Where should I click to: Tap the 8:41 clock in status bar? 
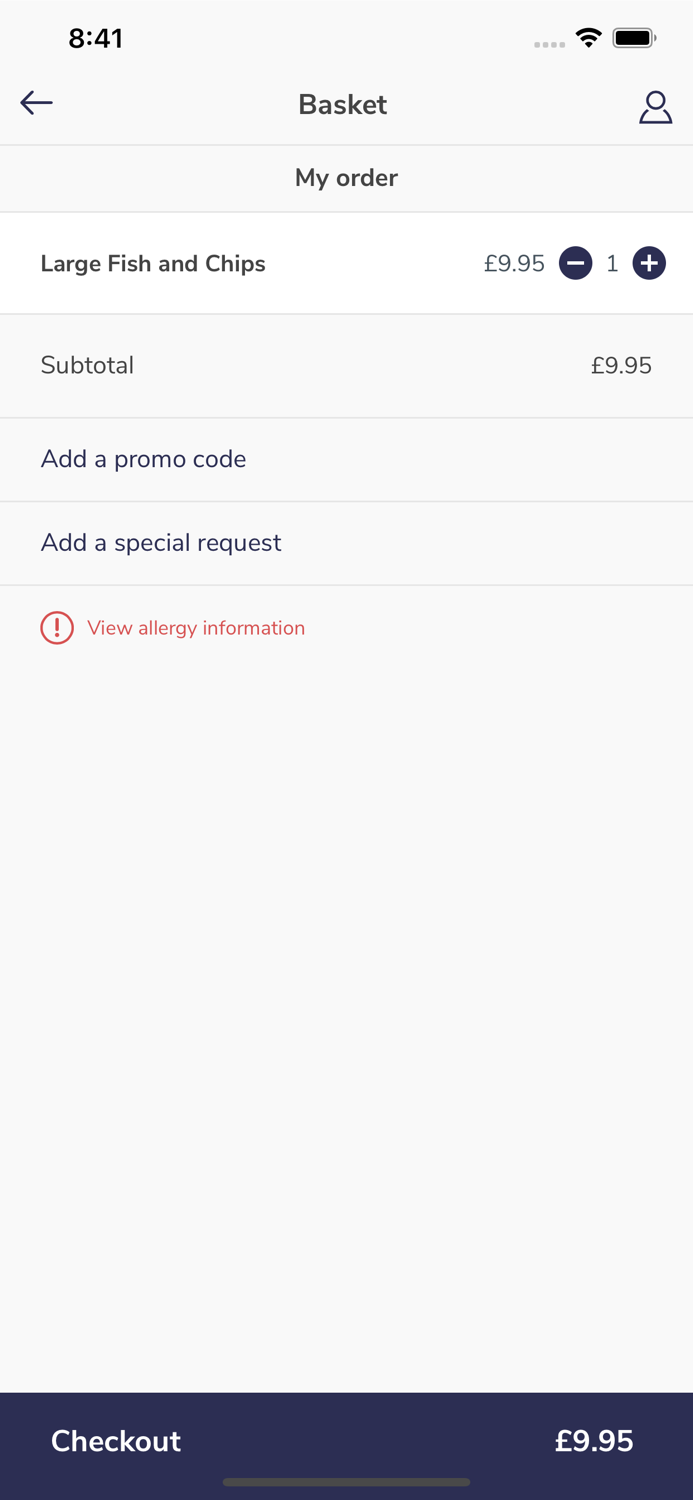[95, 39]
